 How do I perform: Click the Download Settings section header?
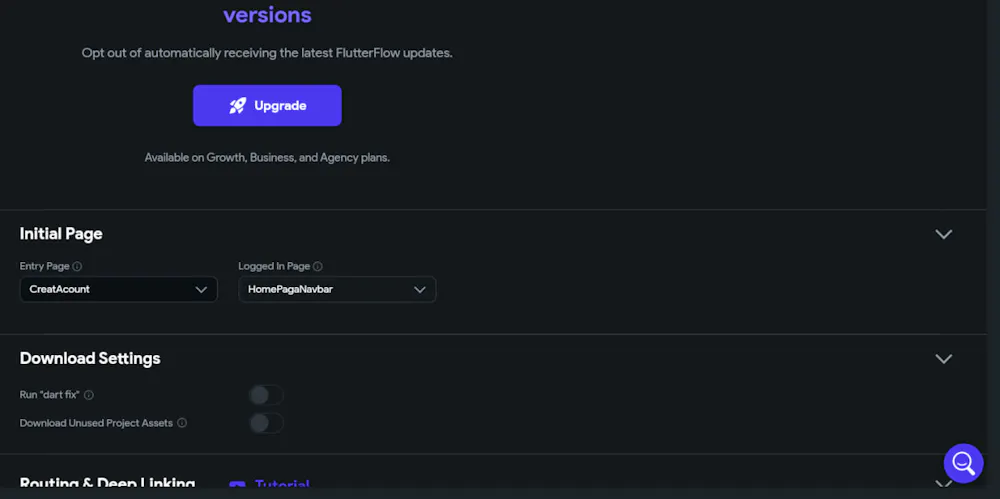[90, 358]
